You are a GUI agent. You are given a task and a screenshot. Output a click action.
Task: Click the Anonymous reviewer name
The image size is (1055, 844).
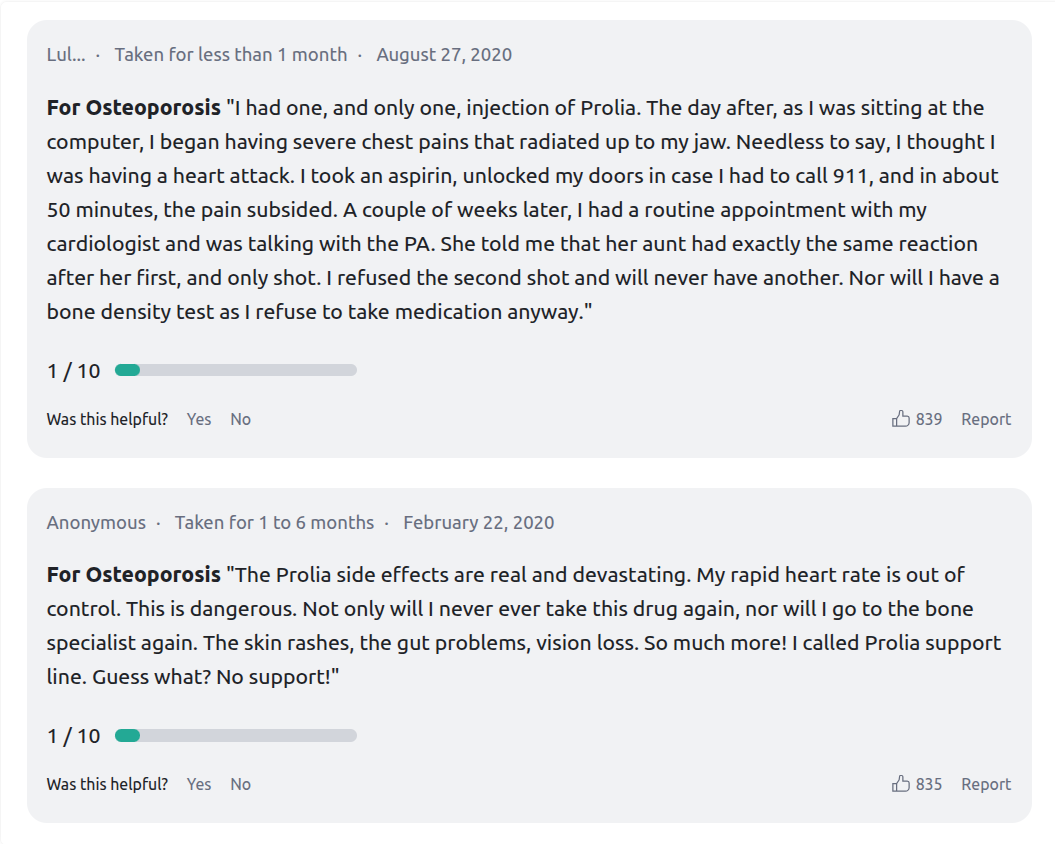coord(96,522)
